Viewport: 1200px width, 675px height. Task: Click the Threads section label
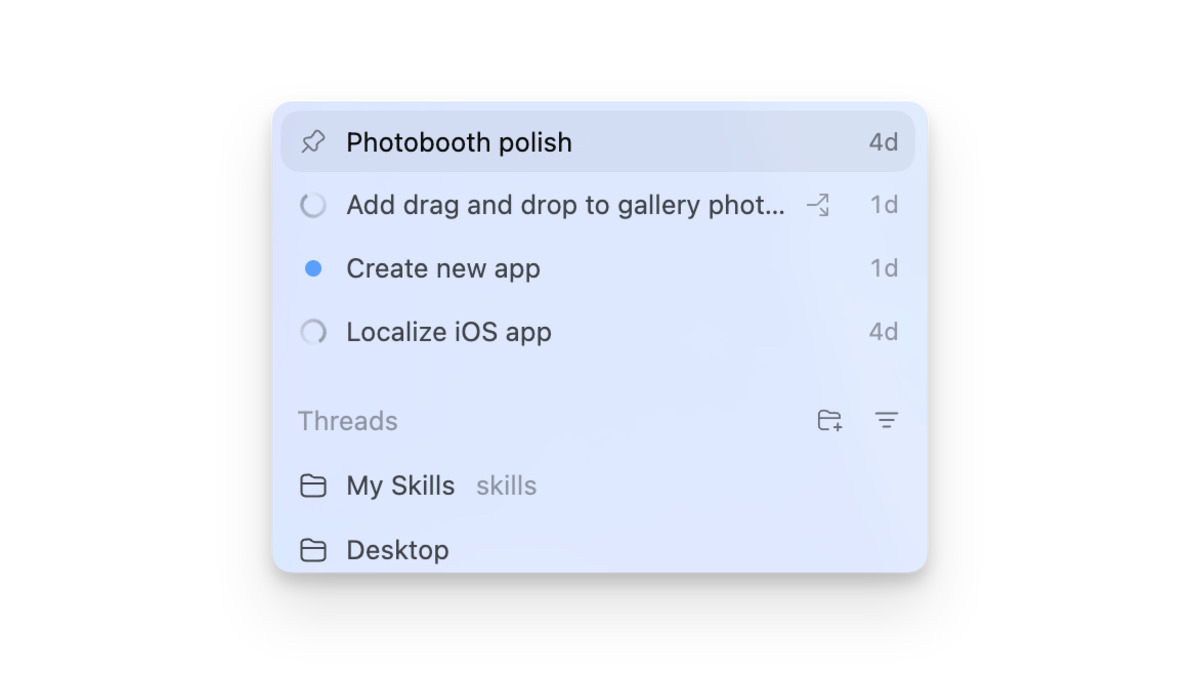coord(347,421)
